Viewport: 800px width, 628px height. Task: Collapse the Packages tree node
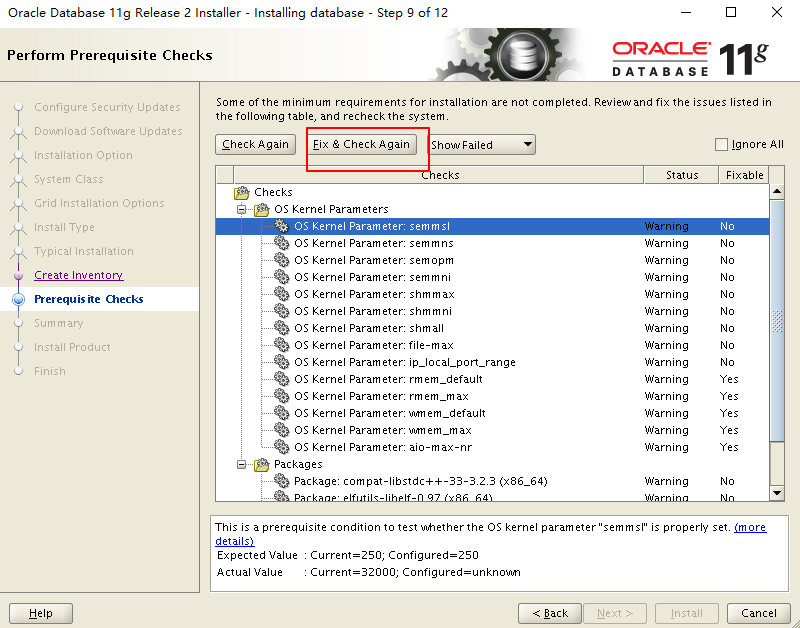[x=240, y=464]
